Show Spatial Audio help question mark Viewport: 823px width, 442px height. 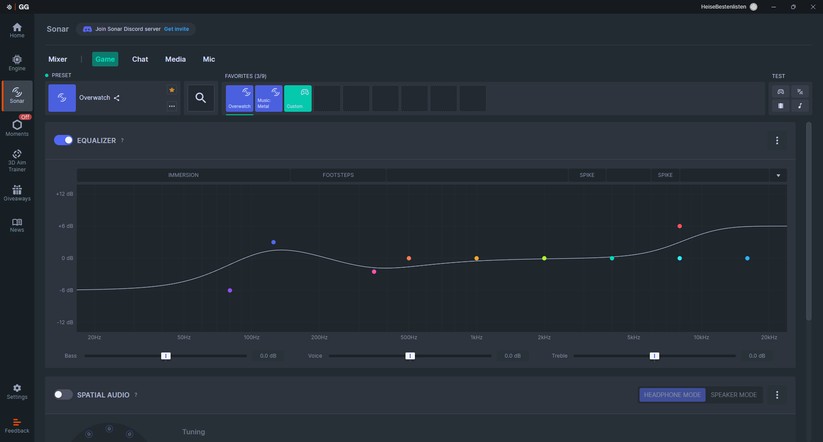[x=135, y=395]
